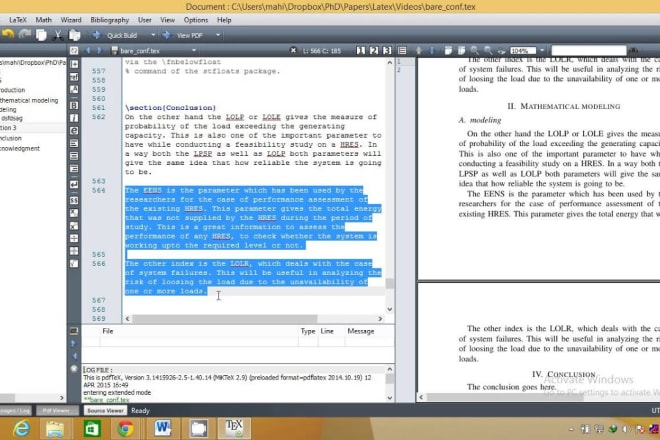
Task: Open Google Chrome from taskbar
Action: tap(125, 429)
